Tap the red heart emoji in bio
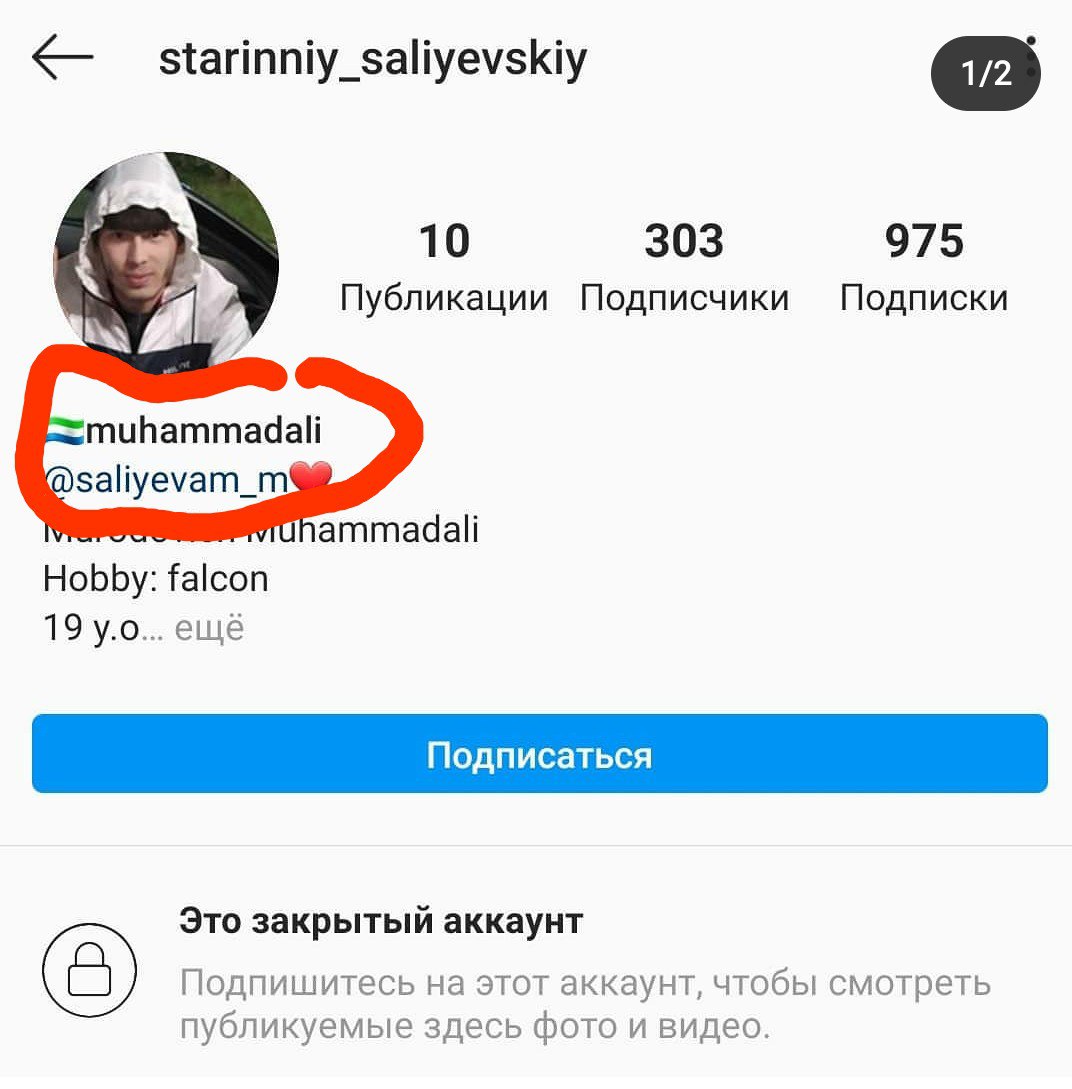The image size is (1072, 1089). (310, 477)
